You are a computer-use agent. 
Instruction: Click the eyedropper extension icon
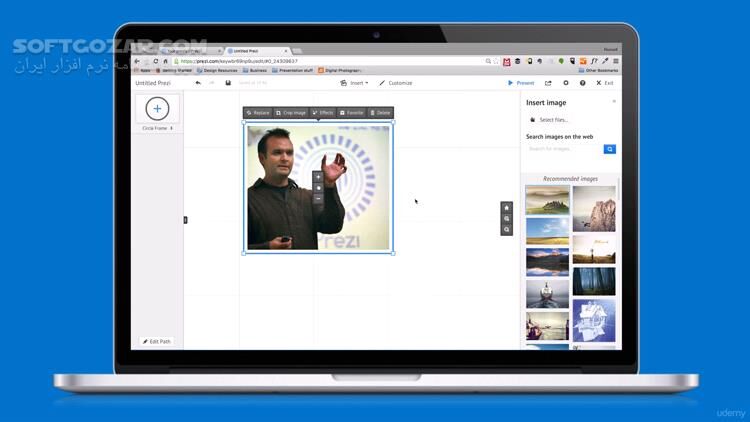[605, 61]
